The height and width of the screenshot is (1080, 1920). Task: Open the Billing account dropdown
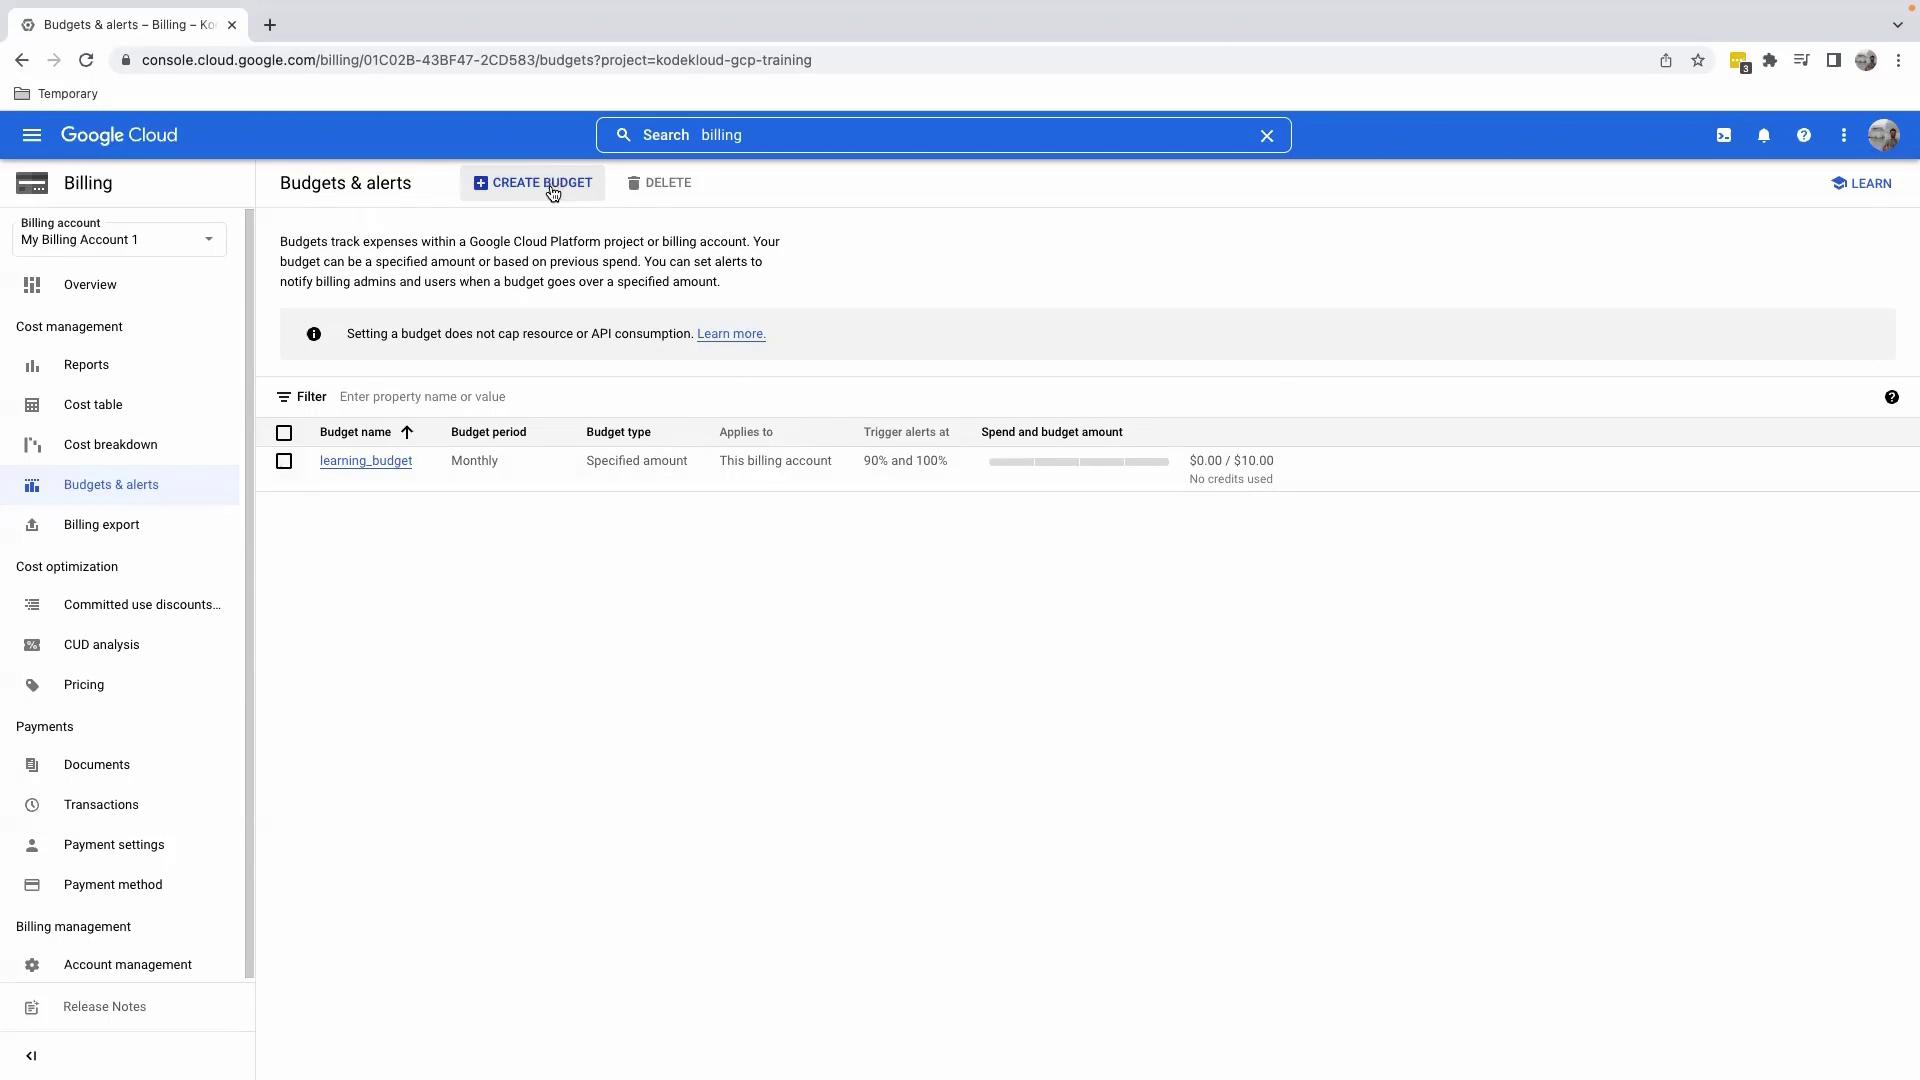(x=119, y=239)
